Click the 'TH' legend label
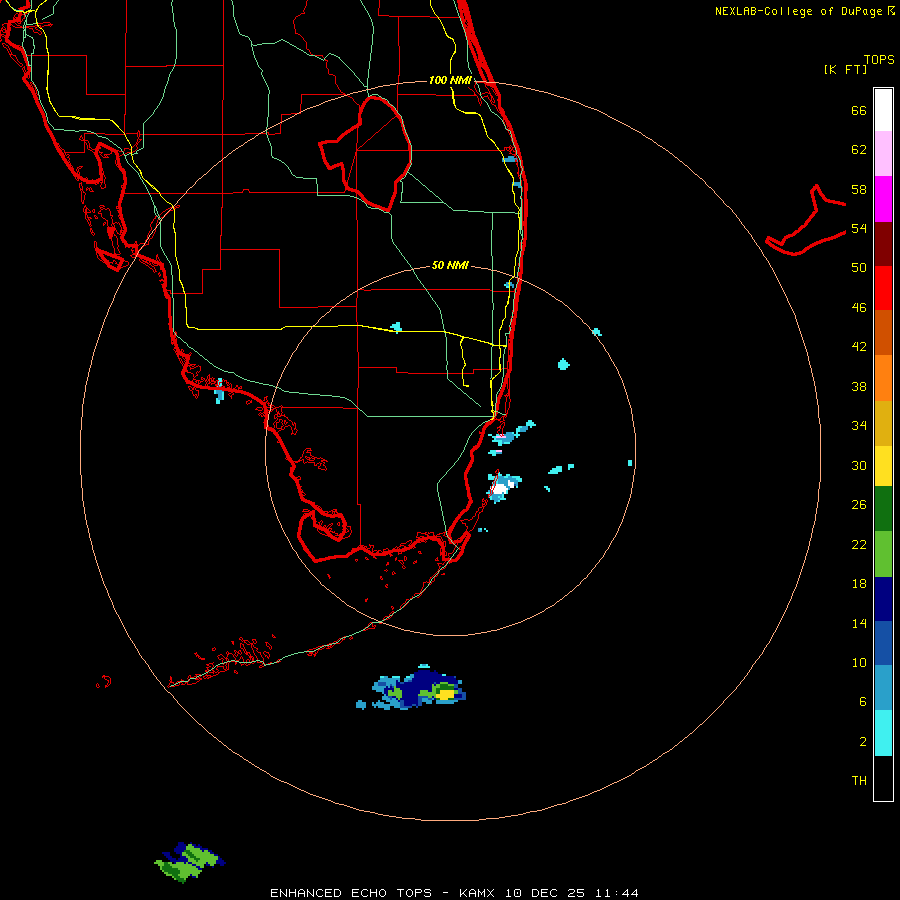Screen dimensions: 900x900 pyautogui.click(x=859, y=781)
